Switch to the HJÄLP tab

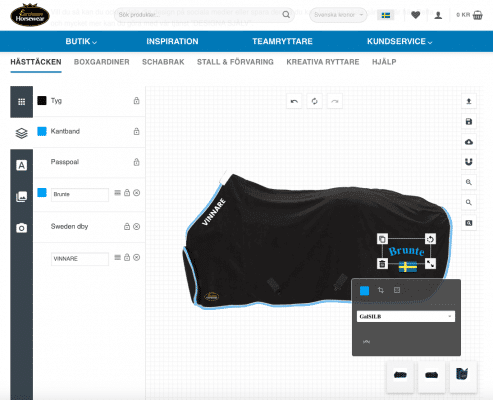click(384, 62)
